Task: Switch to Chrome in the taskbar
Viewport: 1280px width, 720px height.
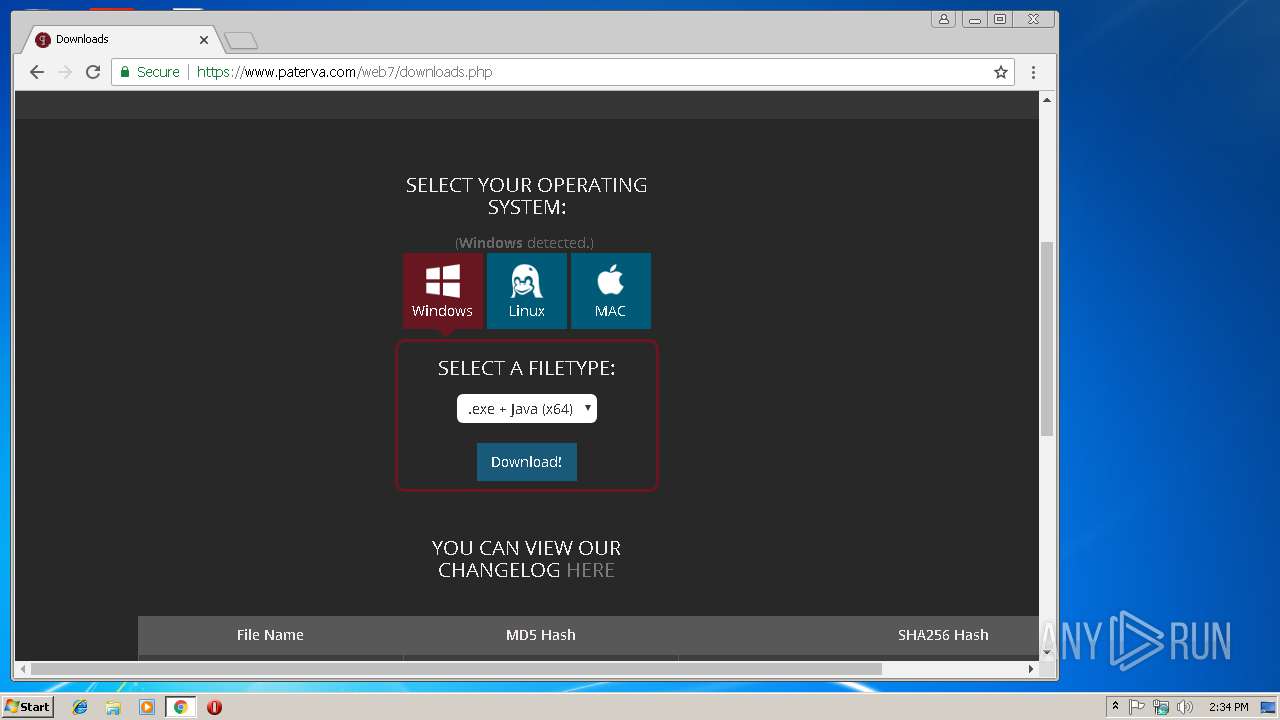Action: tap(181, 707)
